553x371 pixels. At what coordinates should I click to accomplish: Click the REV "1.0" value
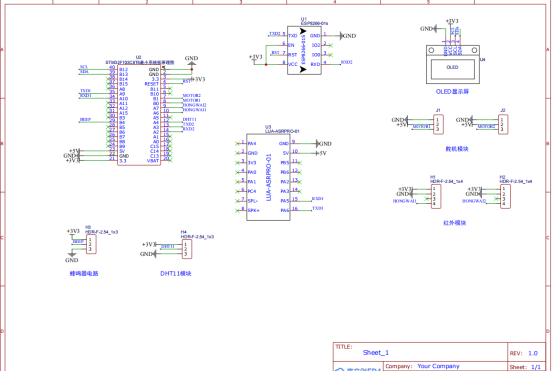(533, 353)
